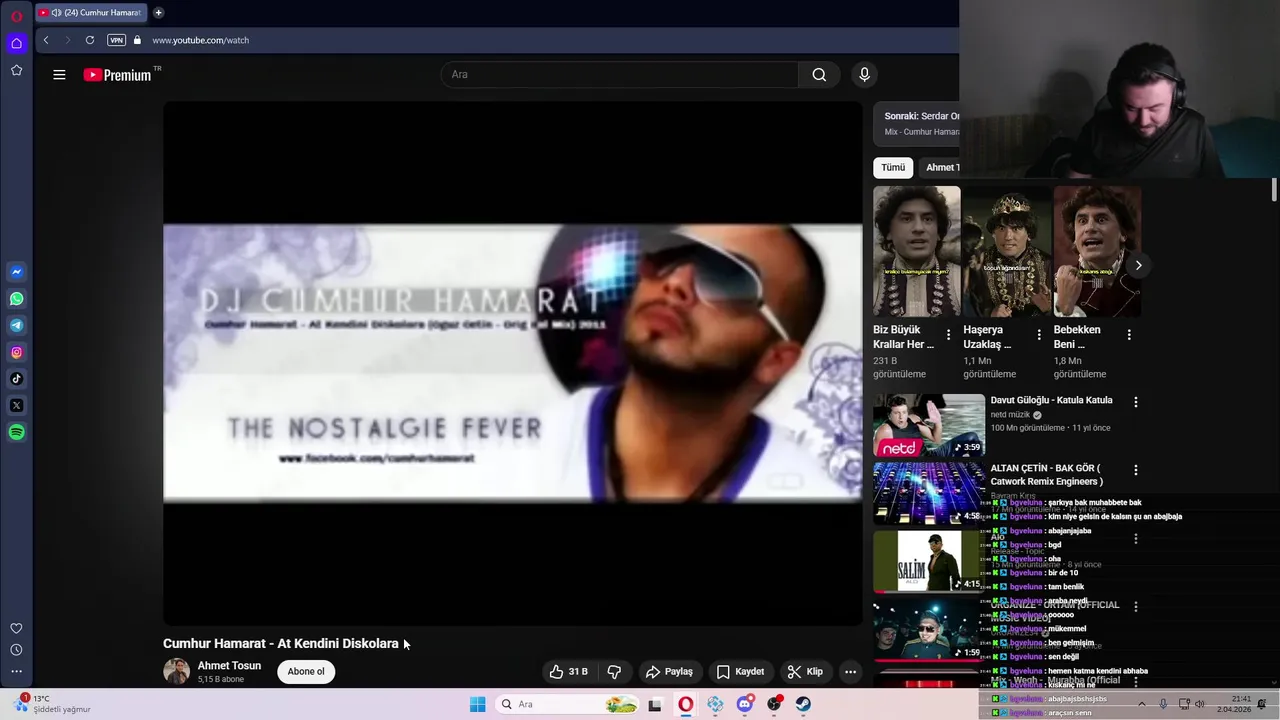Select the Cumhur Hamarat browser tab
The height and width of the screenshot is (720, 1280).
(x=91, y=13)
